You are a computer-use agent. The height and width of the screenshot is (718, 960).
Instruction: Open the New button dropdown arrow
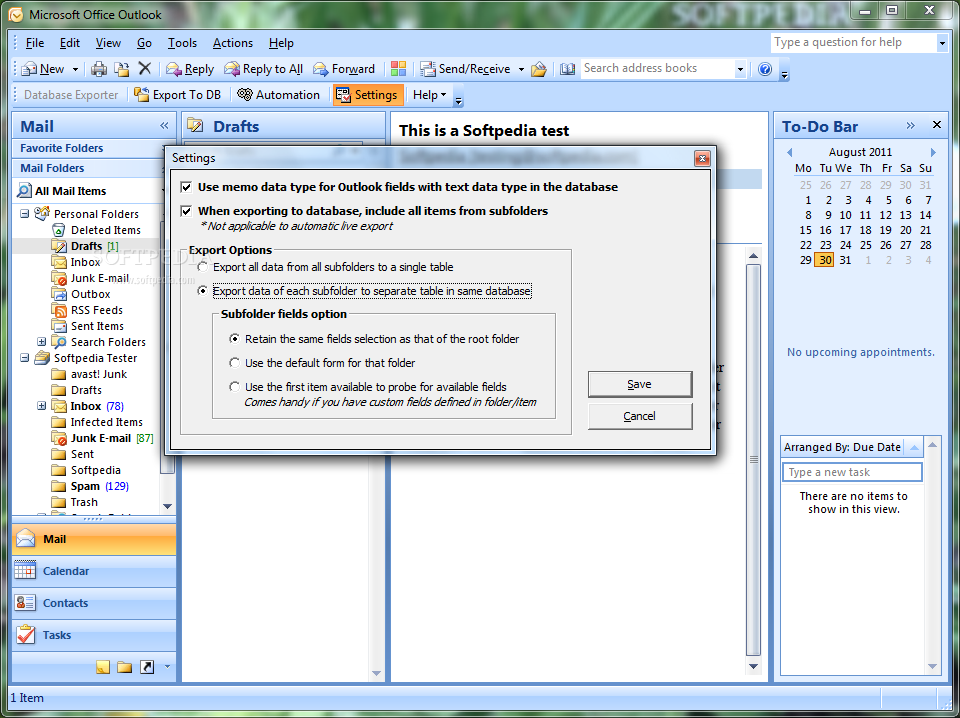pyautogui.click(x=75, y=69)
